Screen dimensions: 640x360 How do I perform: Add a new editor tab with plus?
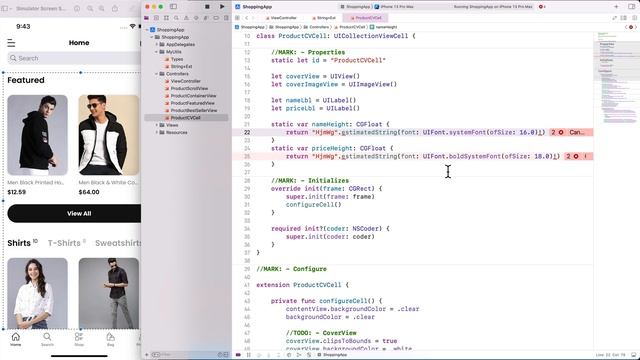(x=616, y=7)
